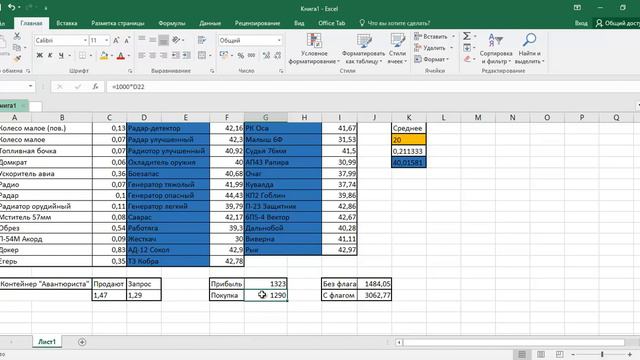Click the Office Tab ribbon tab
The width and height of the screenshot is (640, 360).
331,23
